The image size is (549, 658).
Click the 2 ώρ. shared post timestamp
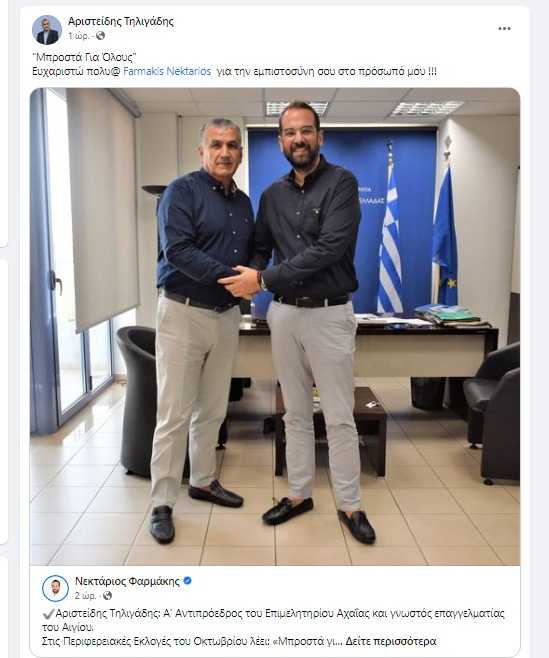[x=86, y=596]
